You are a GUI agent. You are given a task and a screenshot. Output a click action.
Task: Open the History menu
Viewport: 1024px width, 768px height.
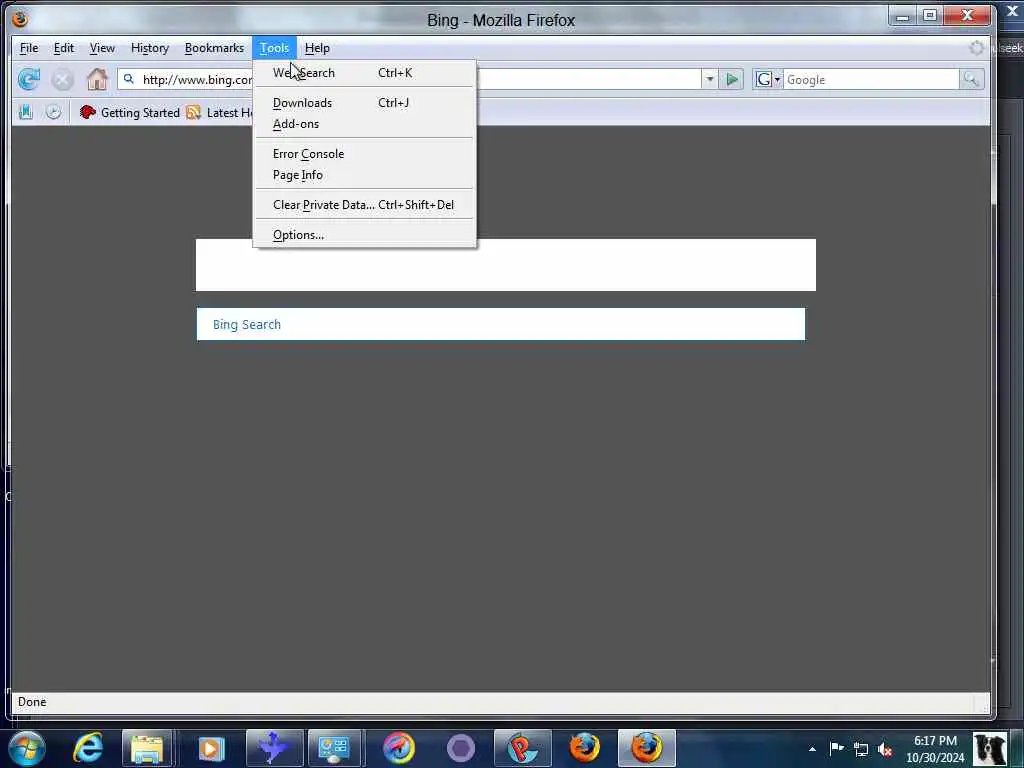tap(150, 48)
